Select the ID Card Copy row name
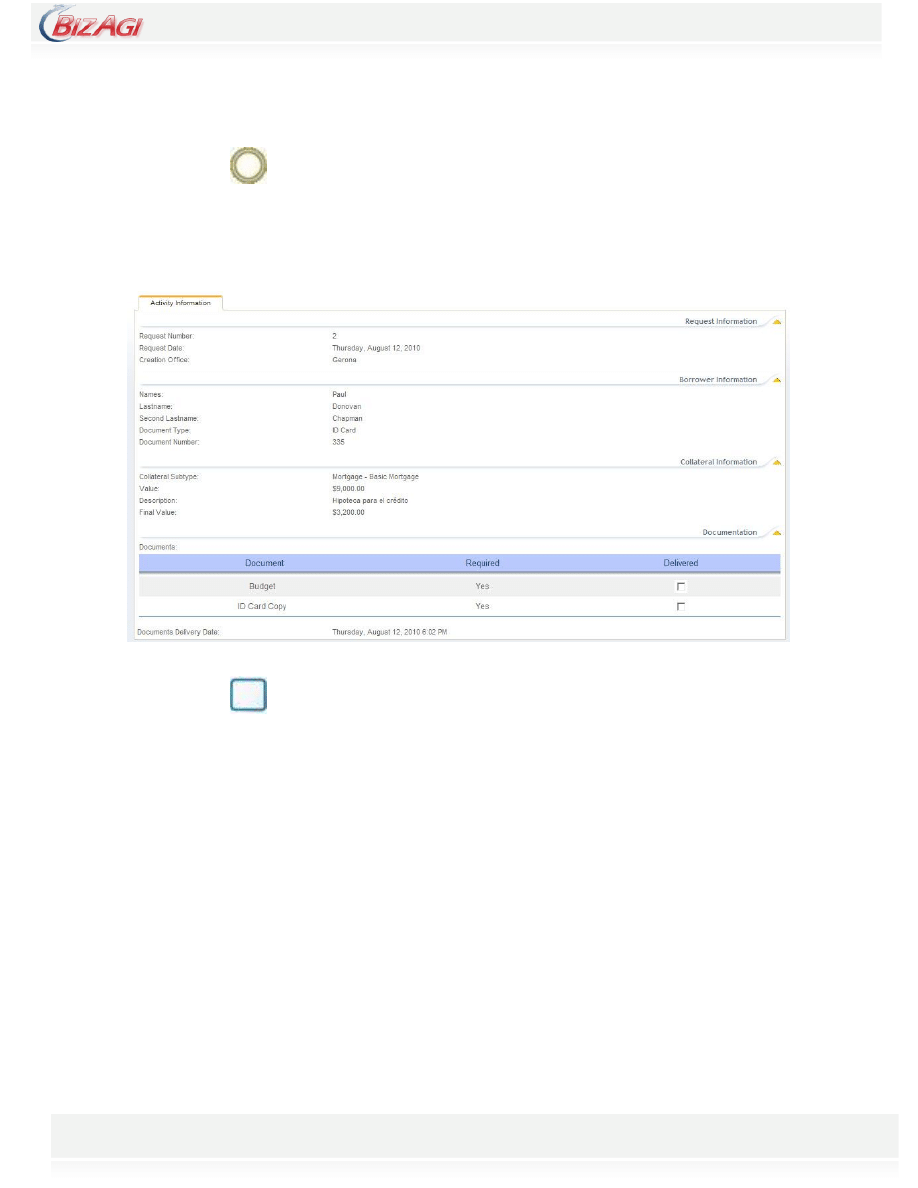This screenshot has height=1188, width=918. point(264,606)
